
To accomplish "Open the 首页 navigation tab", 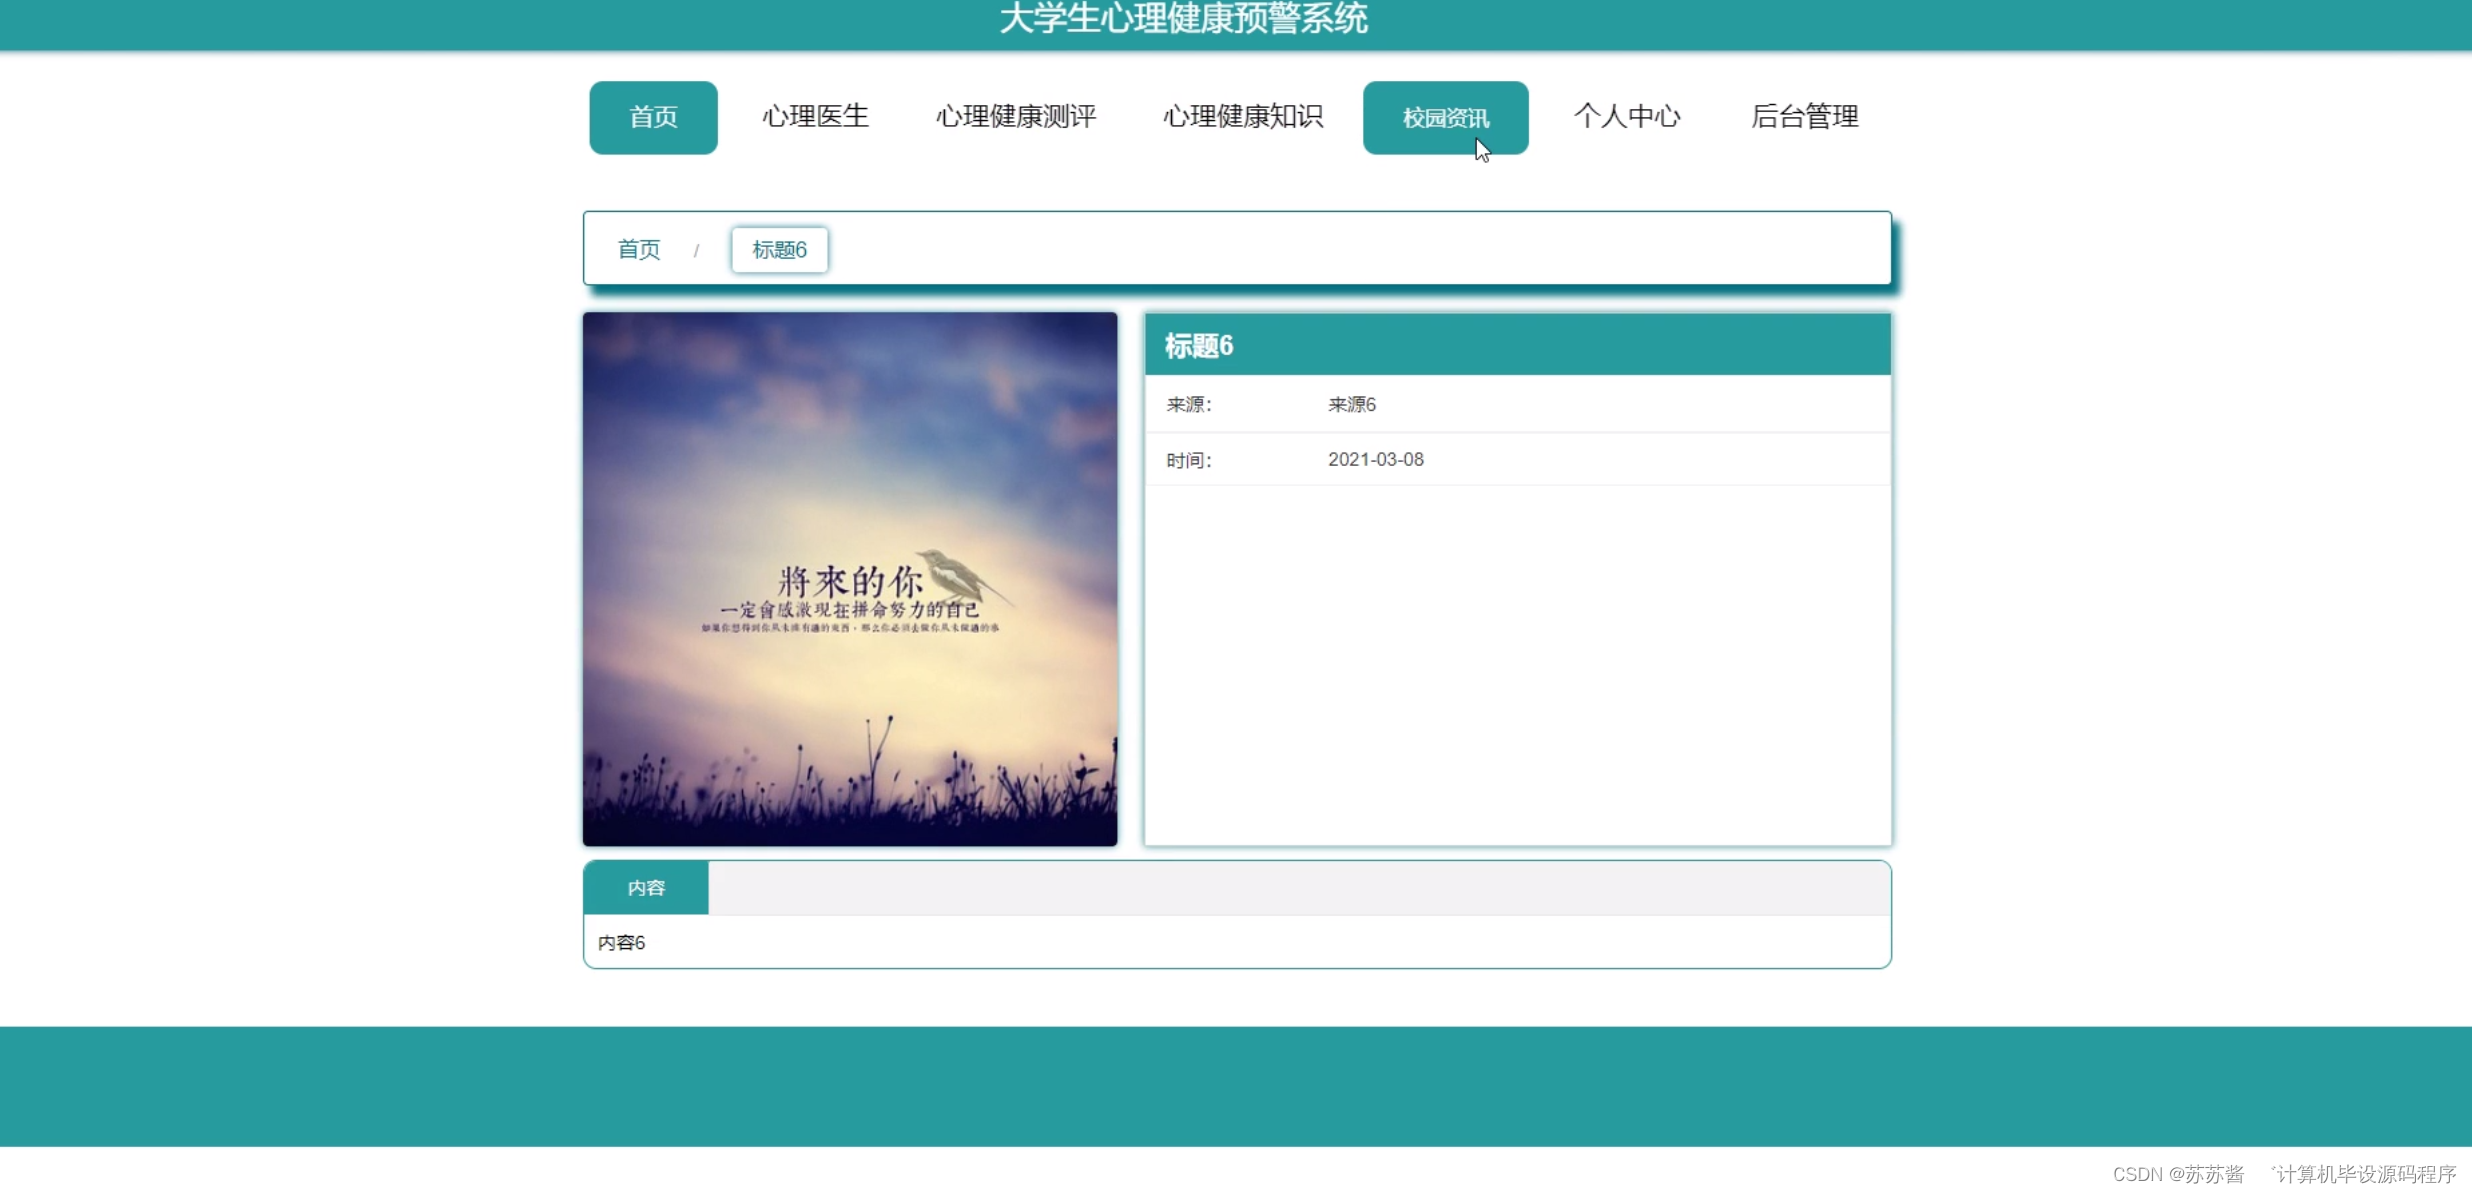I will 653,117.
